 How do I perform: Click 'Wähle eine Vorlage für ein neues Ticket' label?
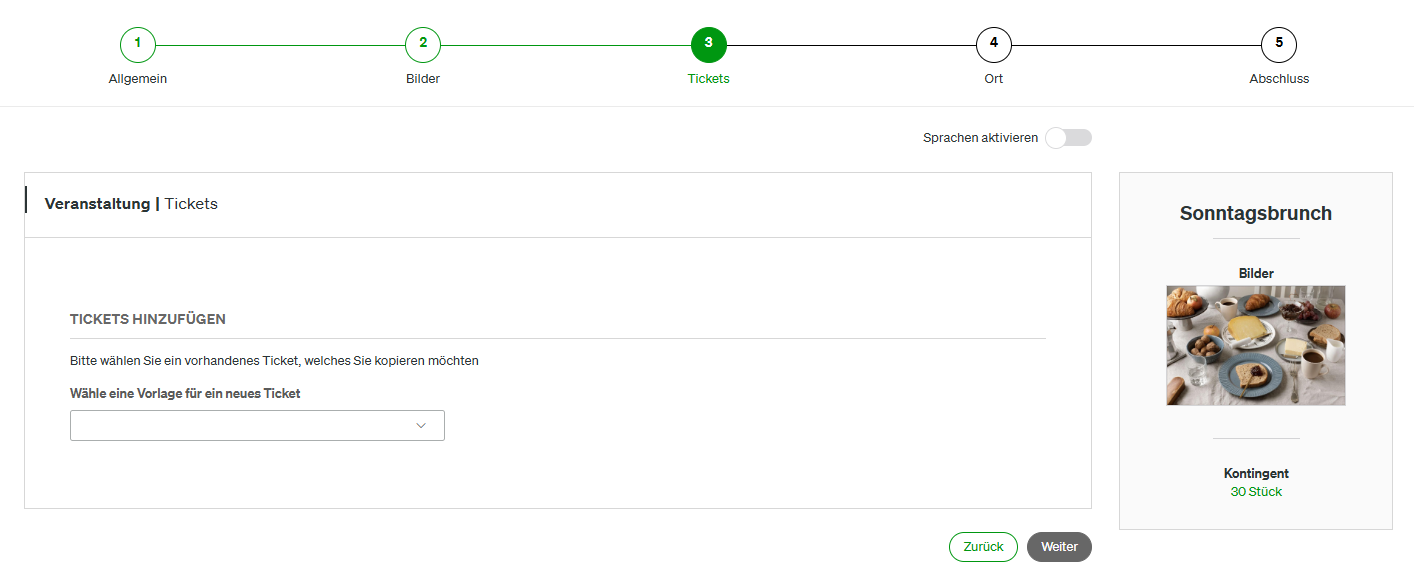click(x=185, y=393)
